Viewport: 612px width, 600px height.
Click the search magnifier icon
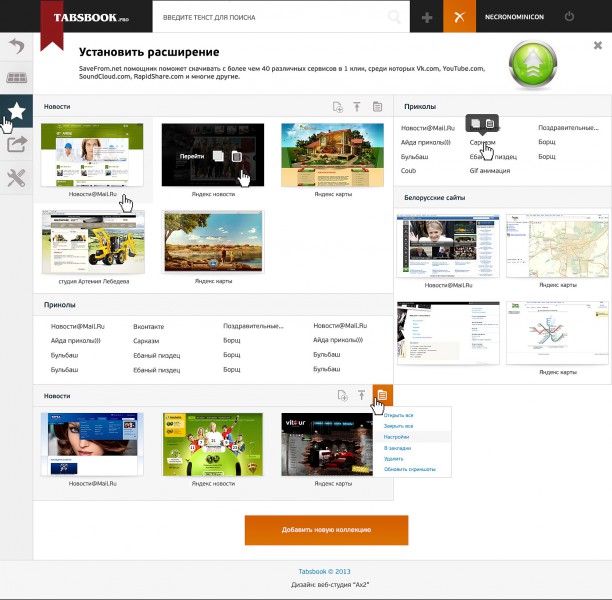394,17
